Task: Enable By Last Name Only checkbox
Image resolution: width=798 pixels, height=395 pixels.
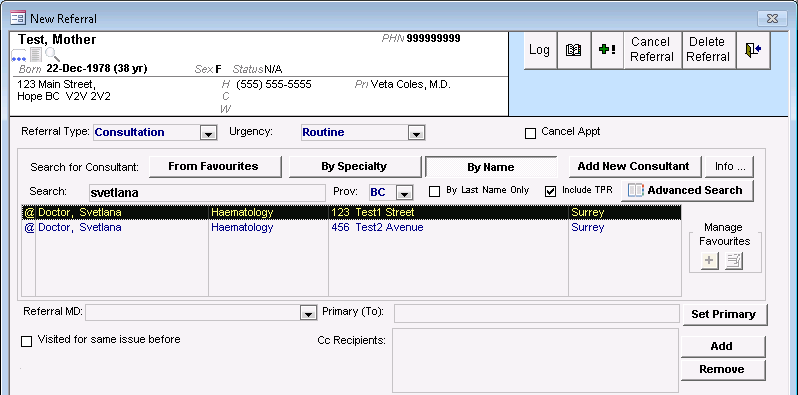Action: (434, 191)
